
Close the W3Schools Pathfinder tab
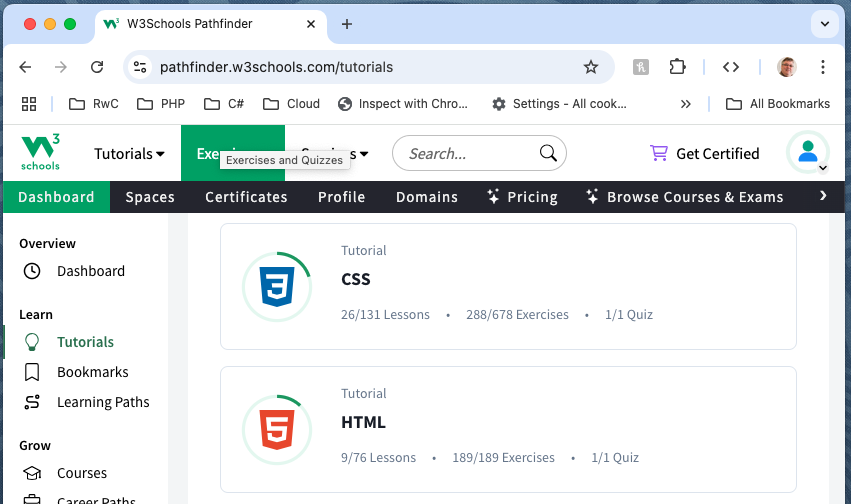click(x=311, y=24)
